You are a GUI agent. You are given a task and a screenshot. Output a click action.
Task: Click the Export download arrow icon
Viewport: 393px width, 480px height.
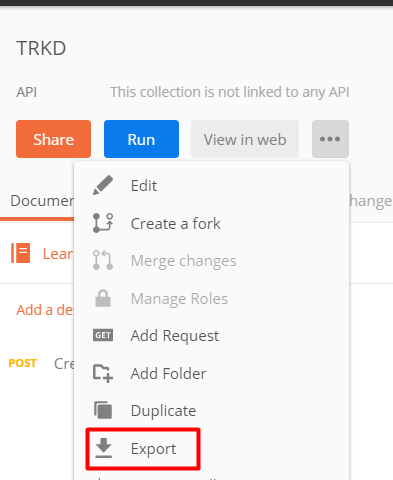104,448
